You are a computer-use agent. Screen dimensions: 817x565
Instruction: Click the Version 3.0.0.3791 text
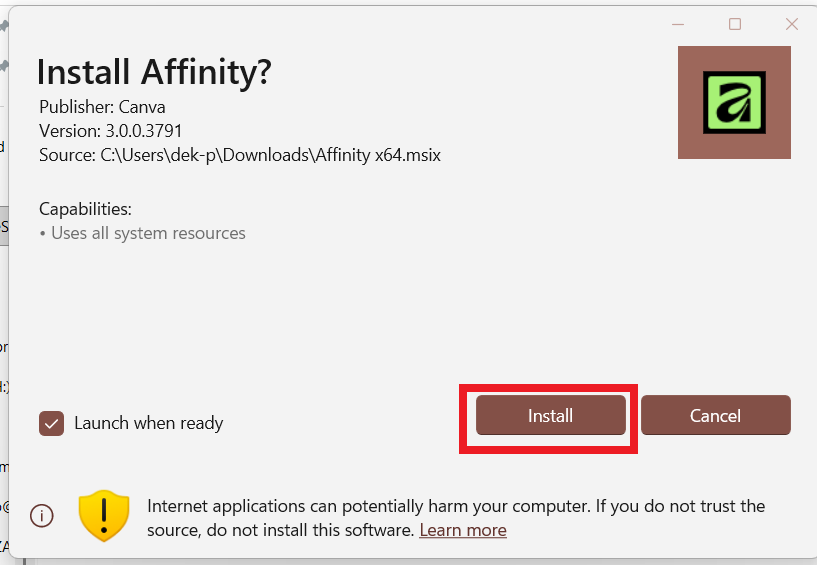[110, 130]
